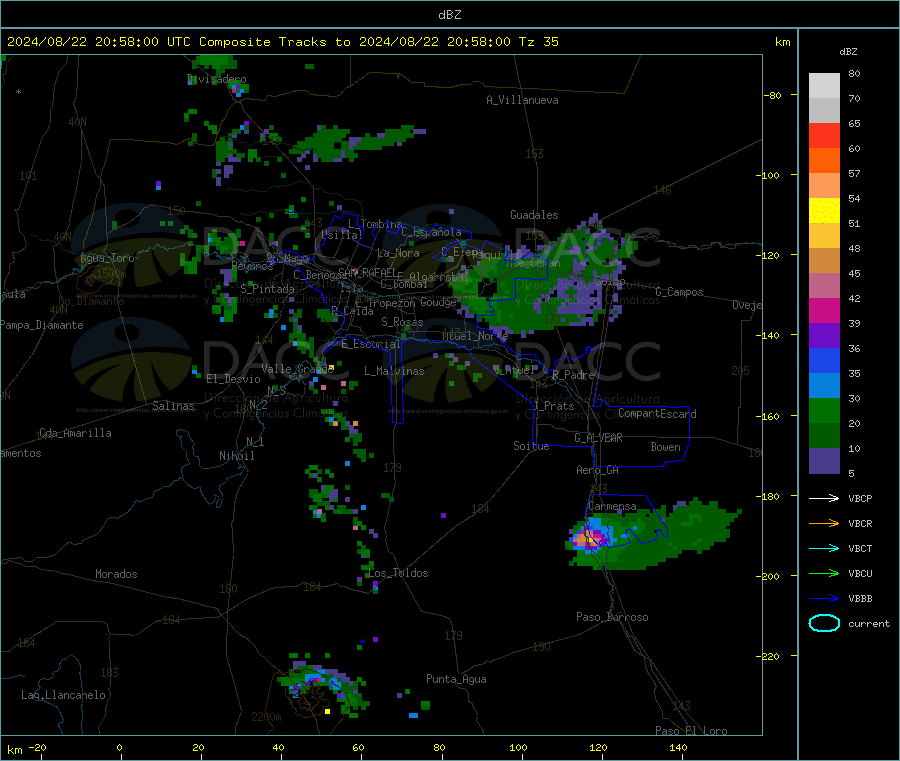
Task: Select the red swatch in dBZ scale
Action: tap(824, 135)
